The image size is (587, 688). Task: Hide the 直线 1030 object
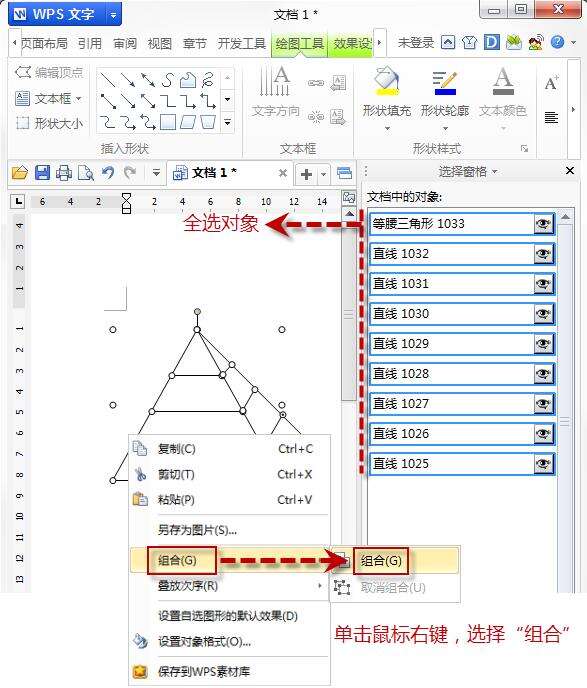(x=543, y=314)
